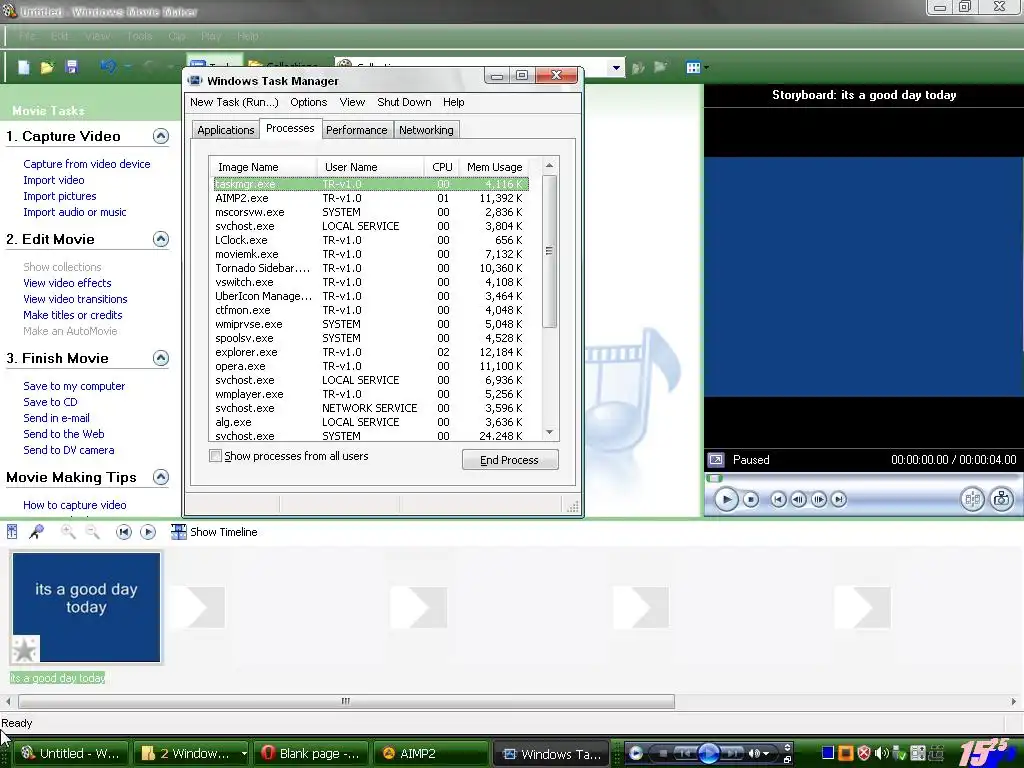The width and height of the screenshot is (1024, 768).
Task: Take a picture with the camera icon
Action: click(x=1001, y=500)
